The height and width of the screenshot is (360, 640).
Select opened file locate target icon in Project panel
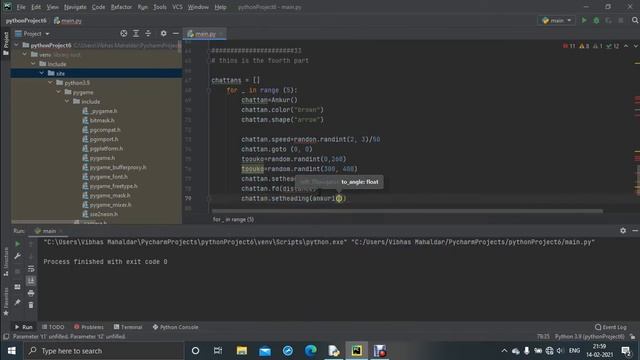pyautogui.click(x=124, y=33)
